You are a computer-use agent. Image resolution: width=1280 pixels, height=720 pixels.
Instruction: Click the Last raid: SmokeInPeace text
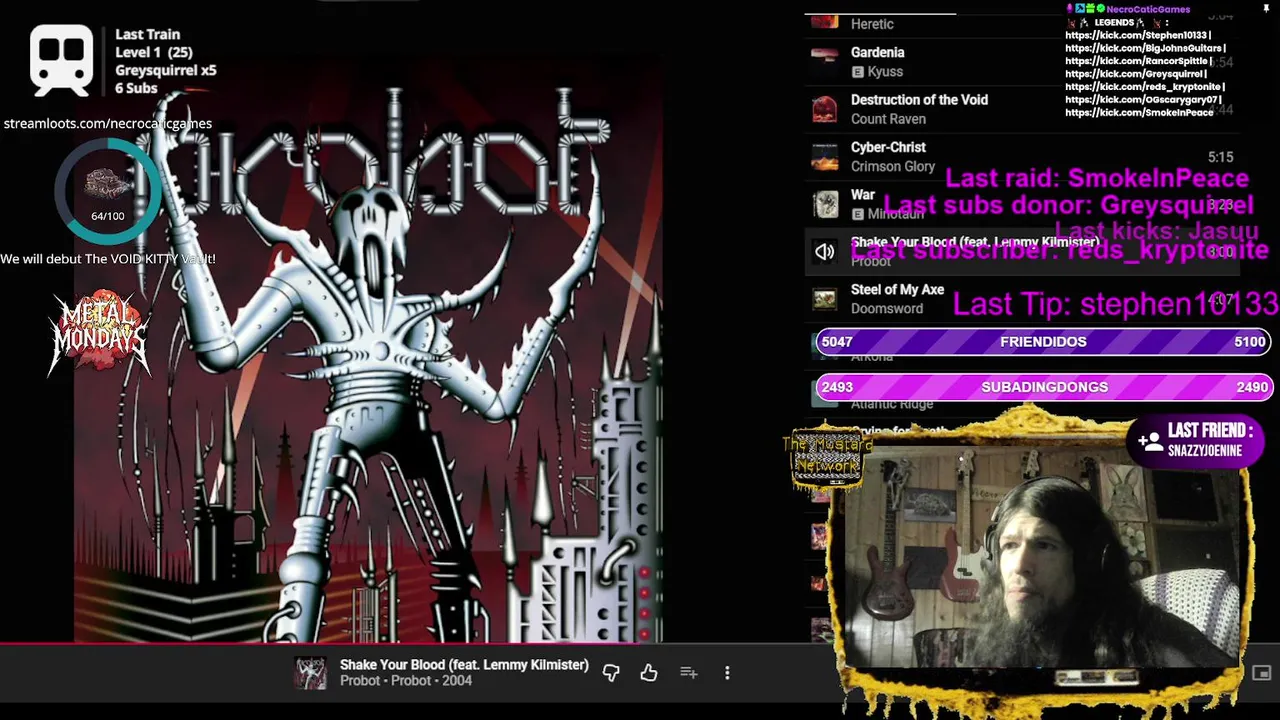coord(1096,178)
